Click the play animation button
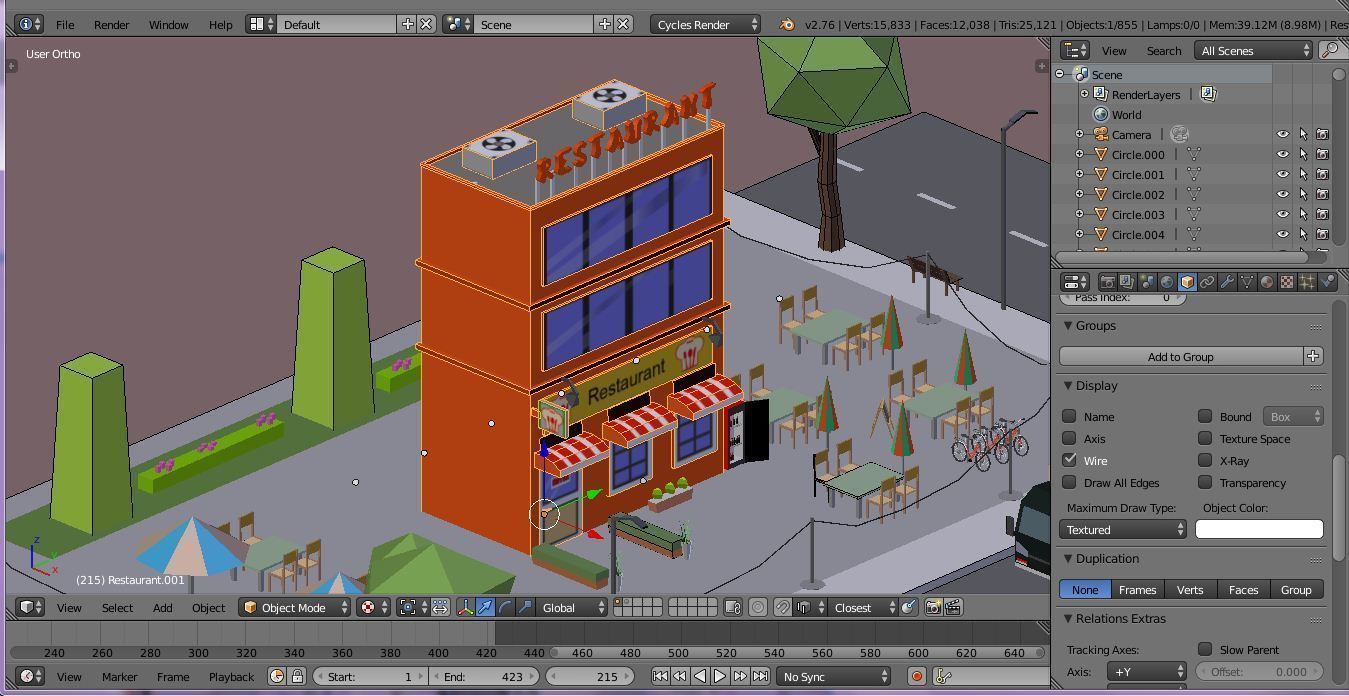The image size is (1349, 696). (x=719, y=676)
